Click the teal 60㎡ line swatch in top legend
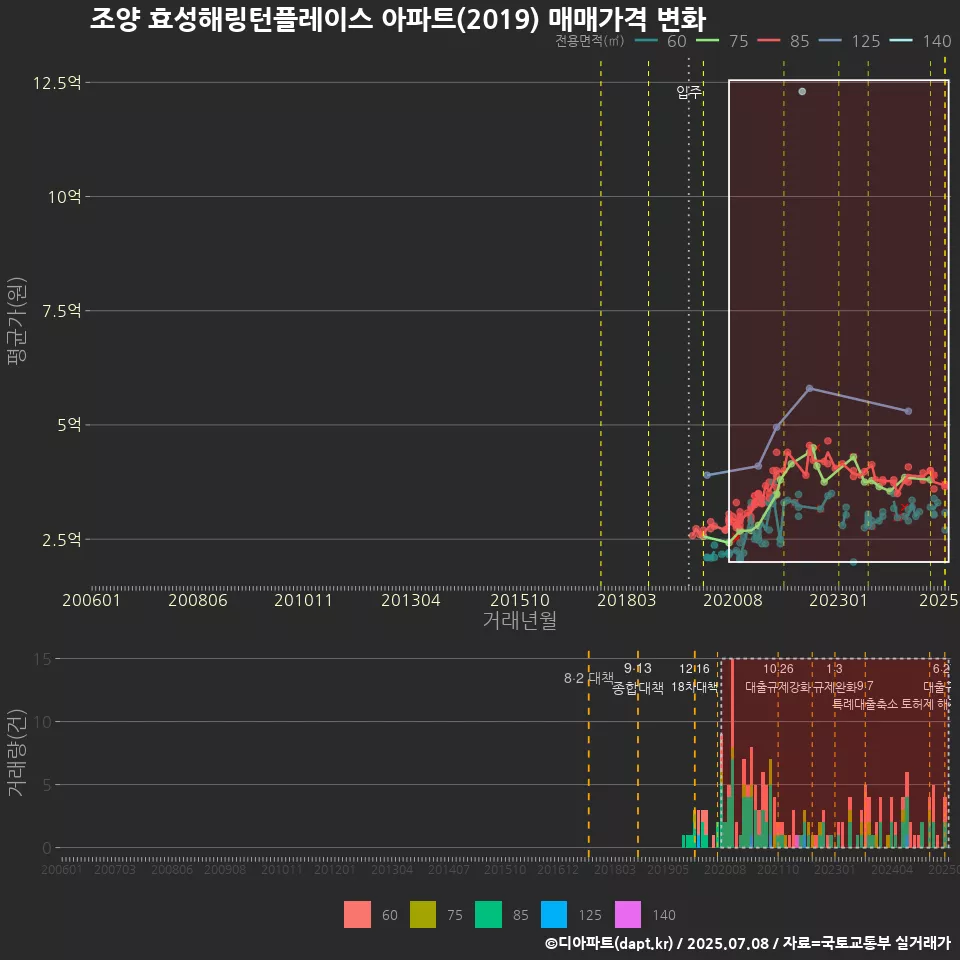Image resolution: width=960 pixels, height=960 pixels. (x=647, y=41)
